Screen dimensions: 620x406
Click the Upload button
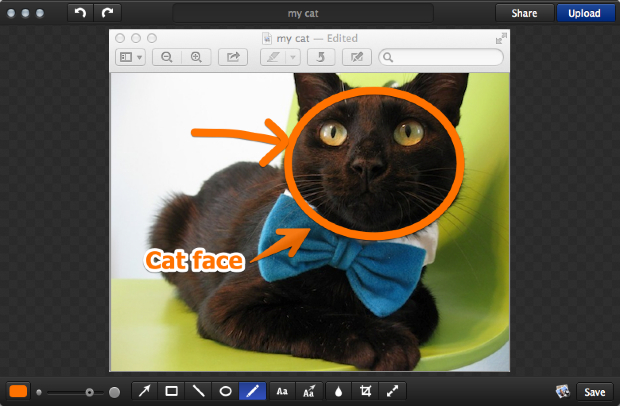584,13
